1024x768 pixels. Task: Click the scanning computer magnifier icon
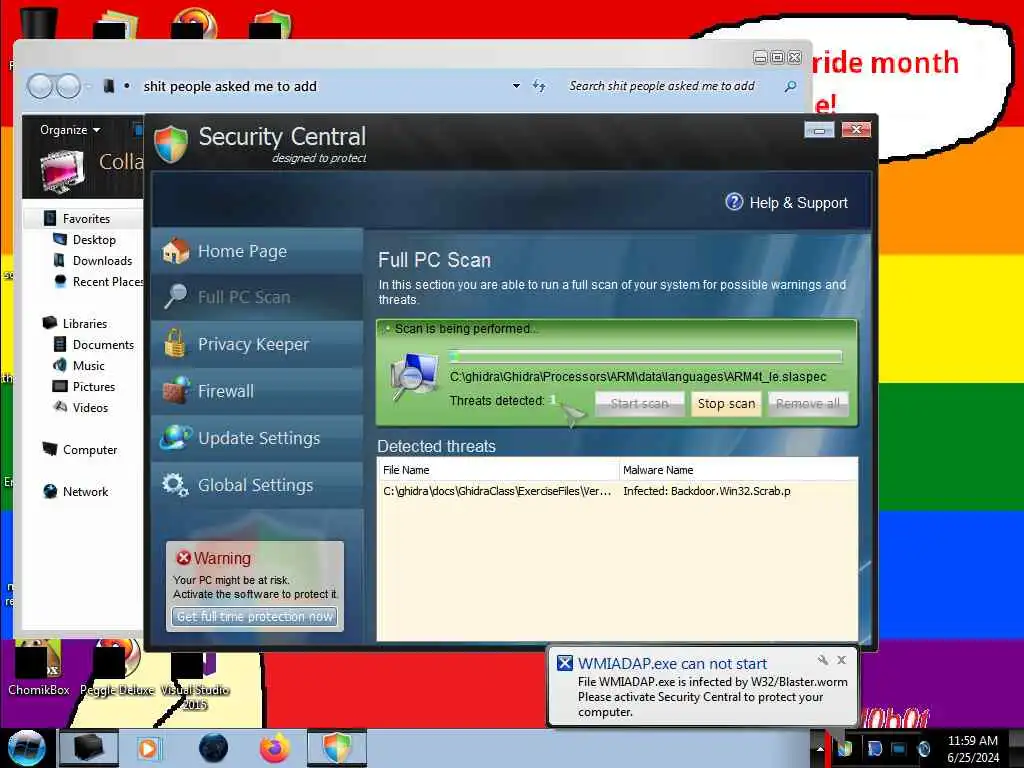point(414,377)
